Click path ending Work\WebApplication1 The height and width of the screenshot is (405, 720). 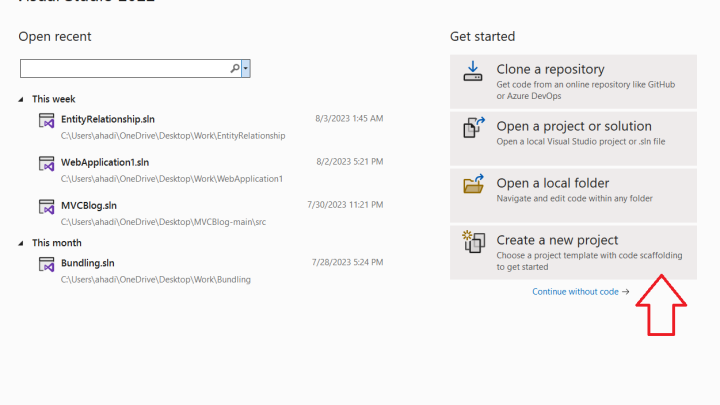172,179
